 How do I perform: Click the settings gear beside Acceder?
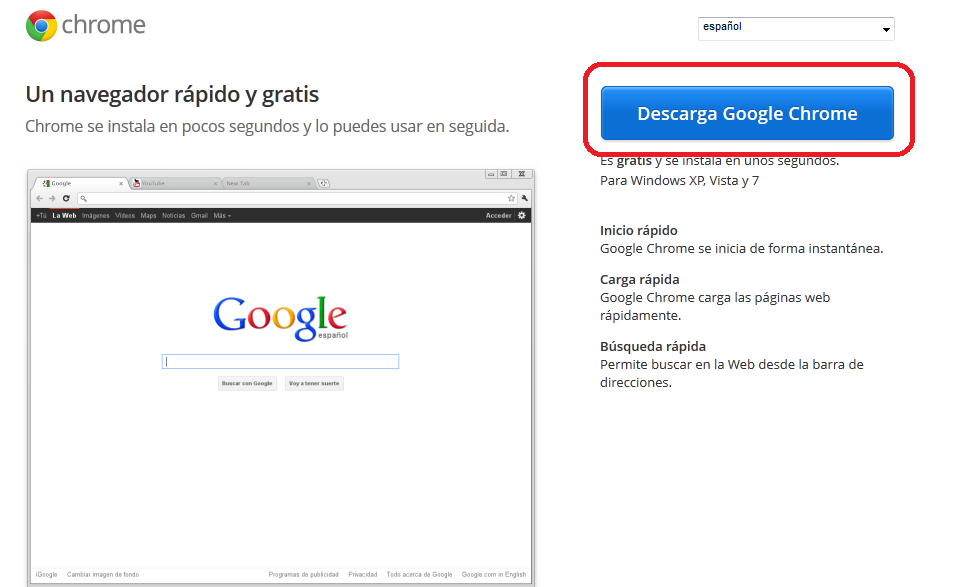tap(522, 215)
